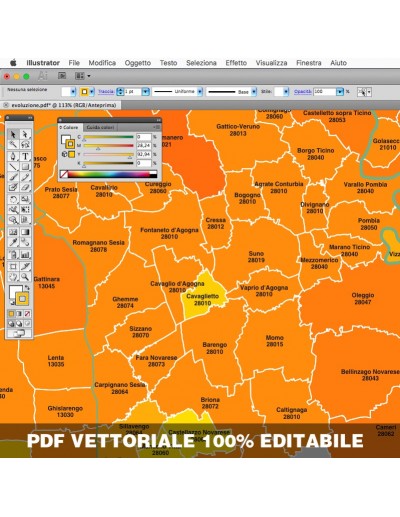Open the Oggetto menu

pyautogui.click(x=138, y=63)
